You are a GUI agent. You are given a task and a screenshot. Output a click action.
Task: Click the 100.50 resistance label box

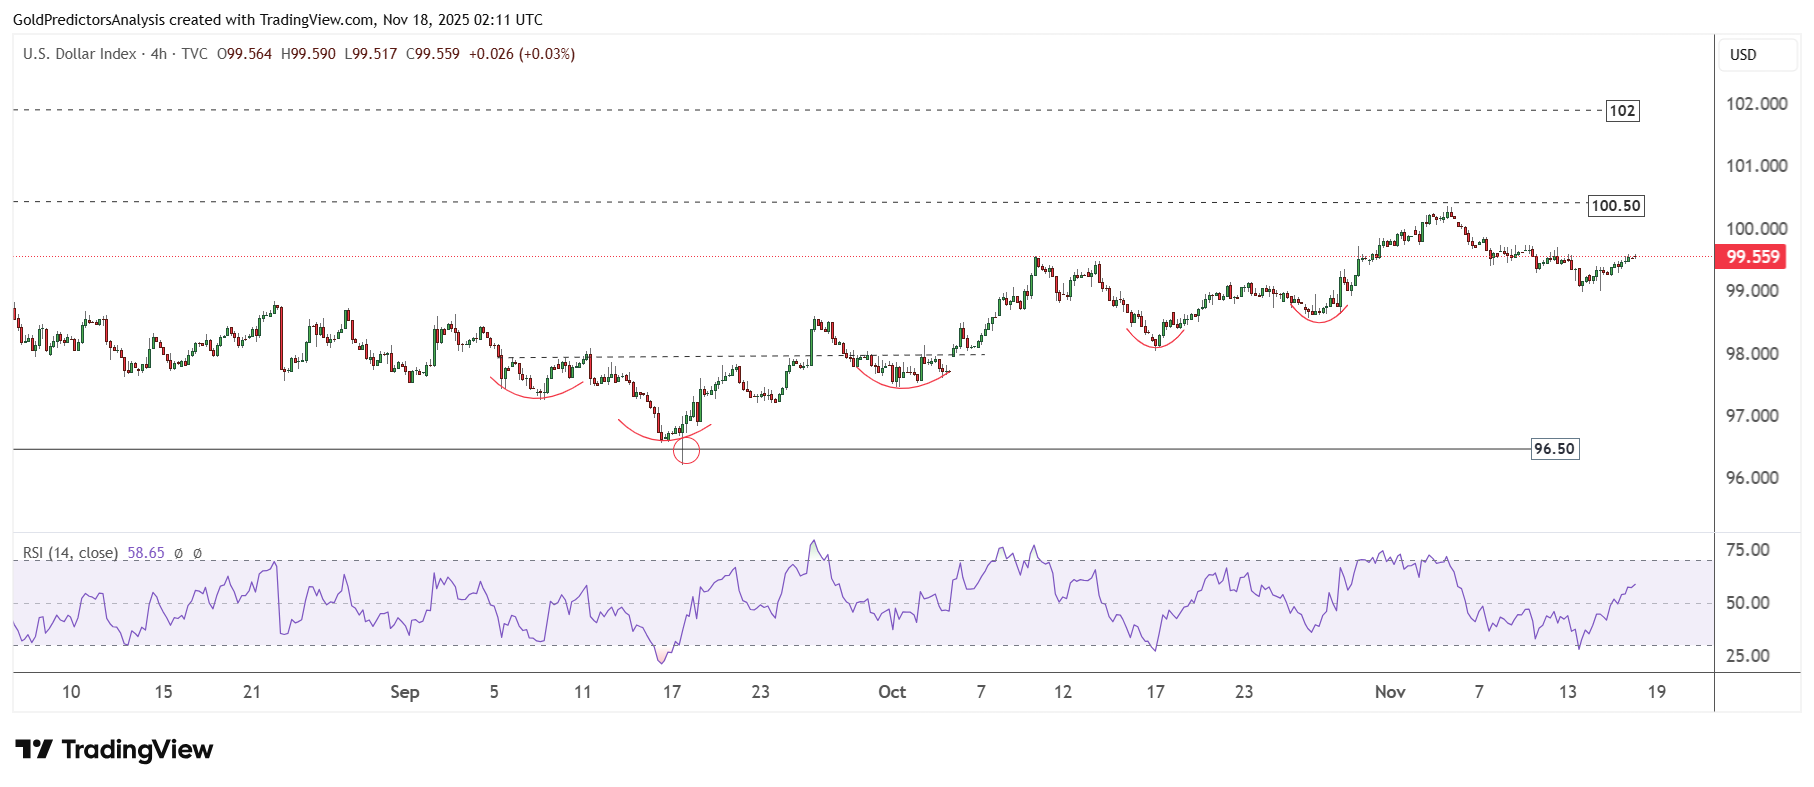(1615, 206)
